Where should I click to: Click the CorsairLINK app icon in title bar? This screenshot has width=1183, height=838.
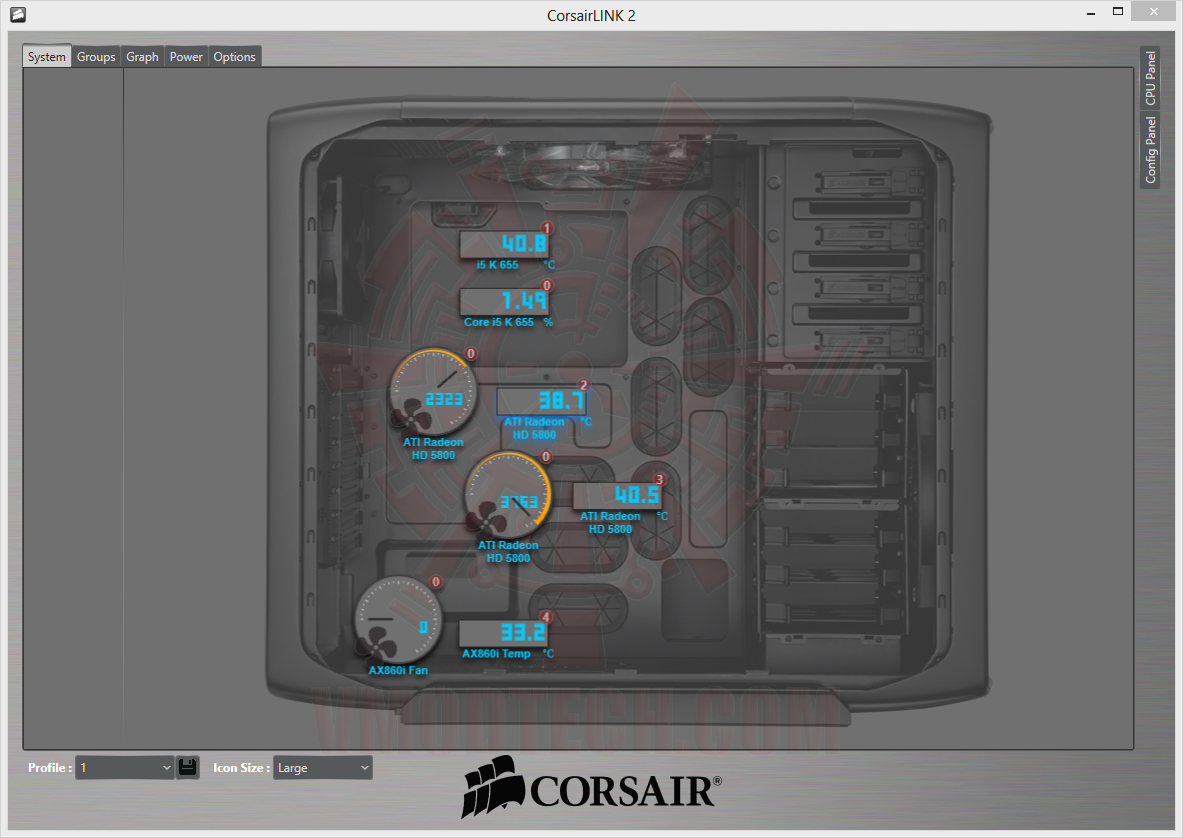click(x=18, y=14)
